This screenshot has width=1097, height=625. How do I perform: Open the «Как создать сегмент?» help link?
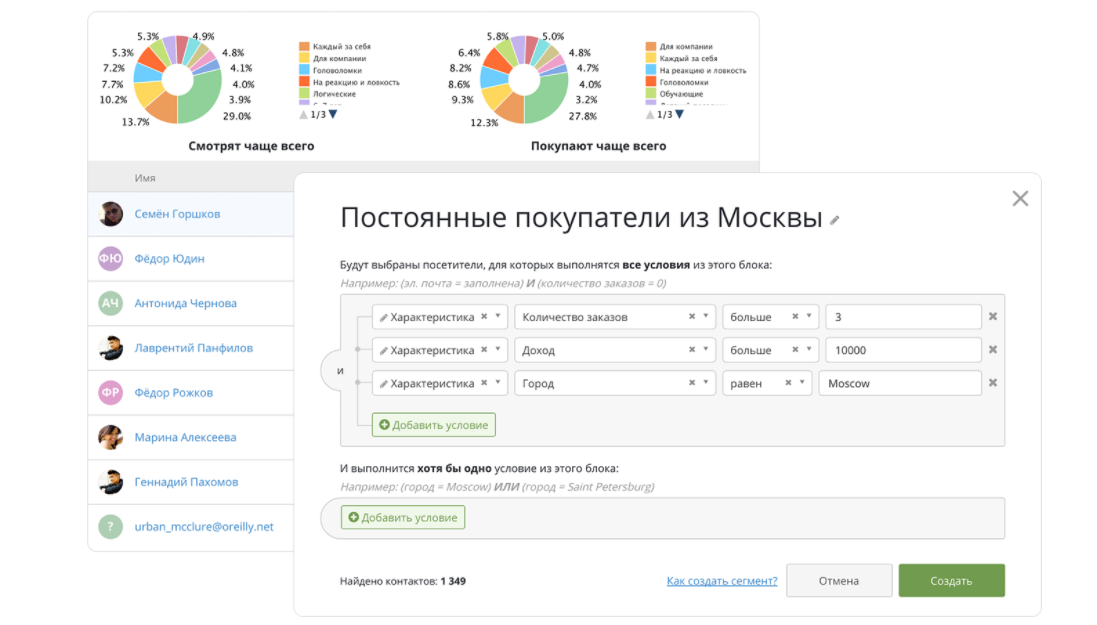(x=722, y=580)
